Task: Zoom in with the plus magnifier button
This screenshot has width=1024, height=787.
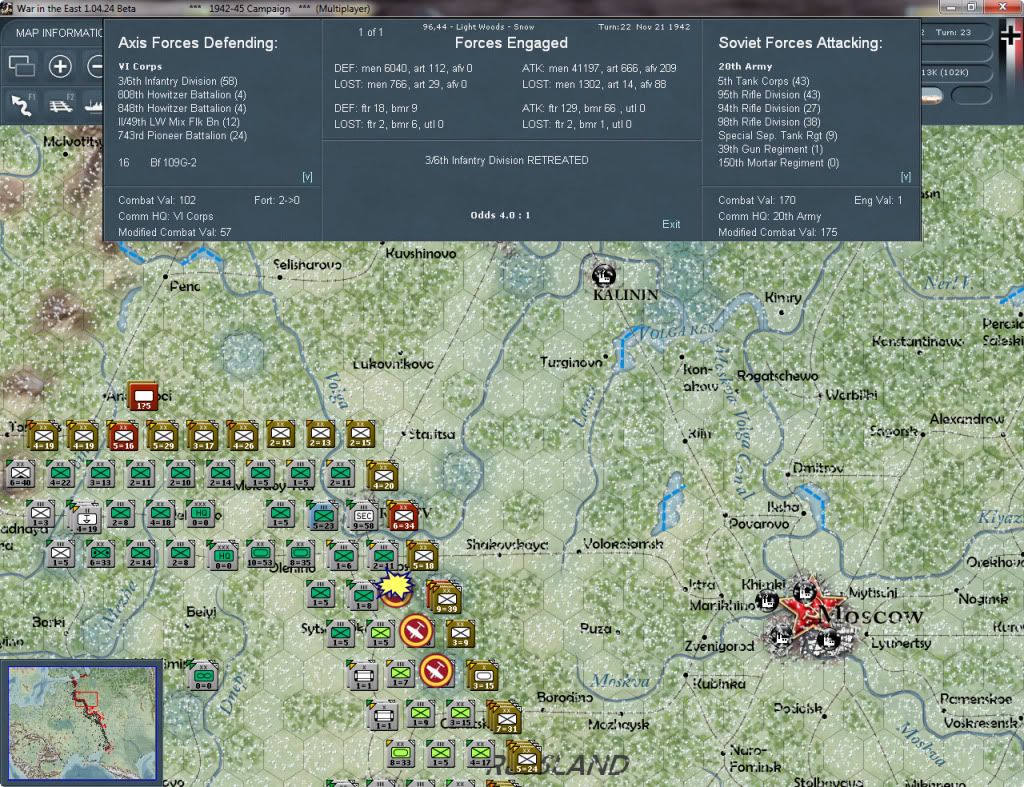Action: (60, 66)
